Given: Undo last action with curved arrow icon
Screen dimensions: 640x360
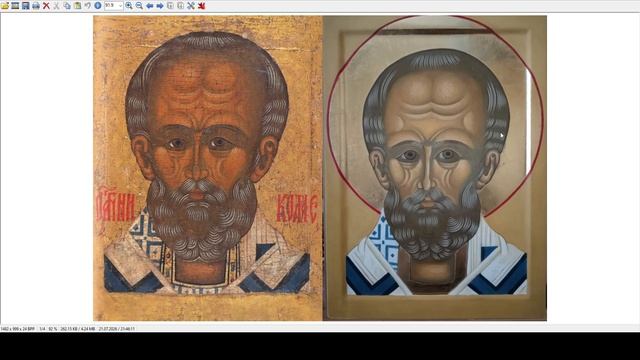Looking at the screenshot, I should (x=87, y=6).
